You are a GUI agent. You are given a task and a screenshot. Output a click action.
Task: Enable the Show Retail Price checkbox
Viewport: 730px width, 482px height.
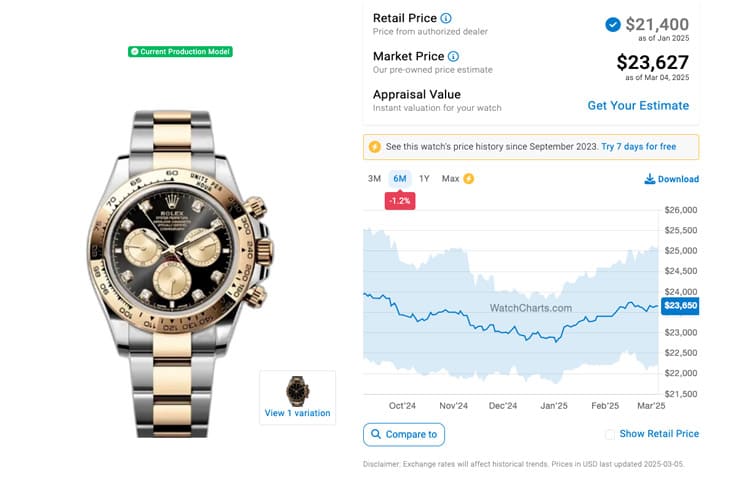[609, 434]
